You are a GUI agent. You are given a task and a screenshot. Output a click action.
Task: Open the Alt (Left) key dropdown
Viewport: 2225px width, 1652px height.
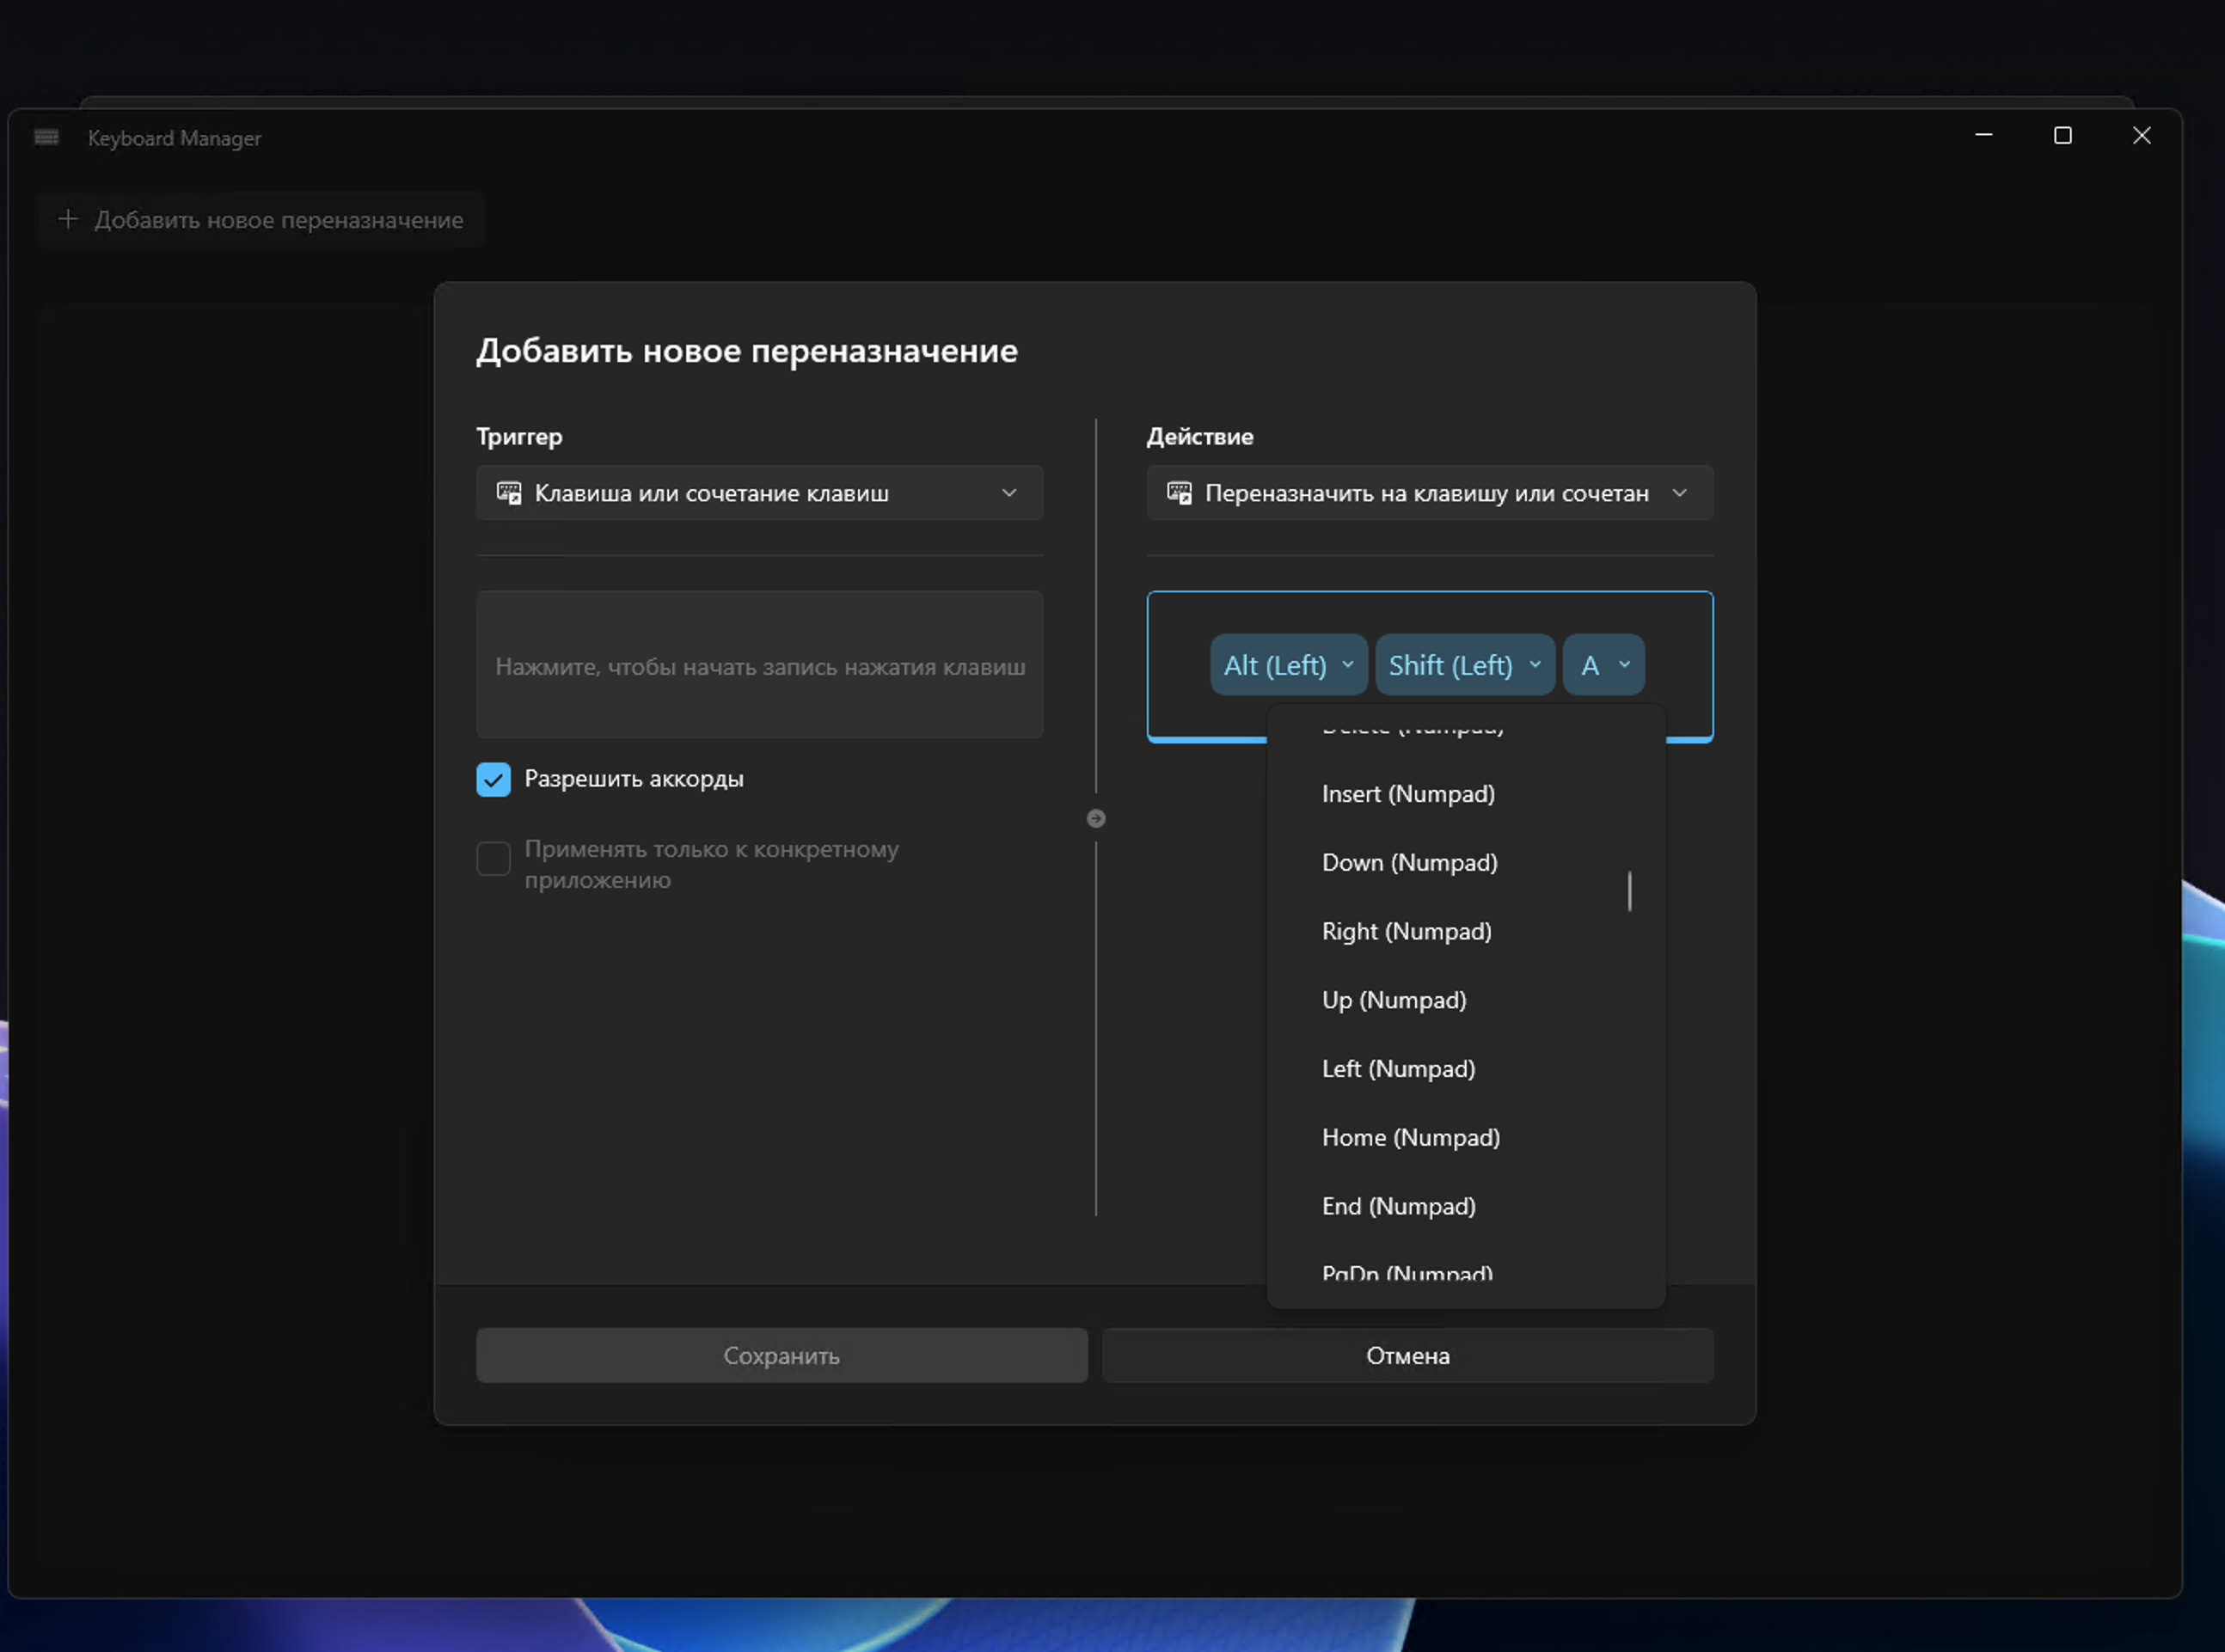click(x=1275, y=665)
